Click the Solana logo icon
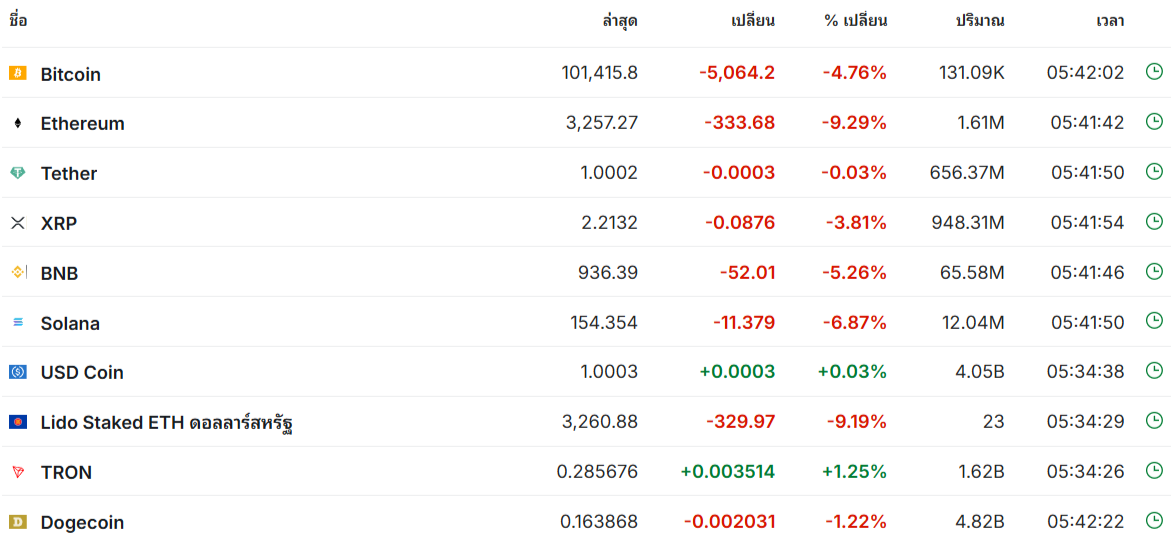The height and width of the screenshot is (536, 1173). pyautogui.click(x=18, y=322)
